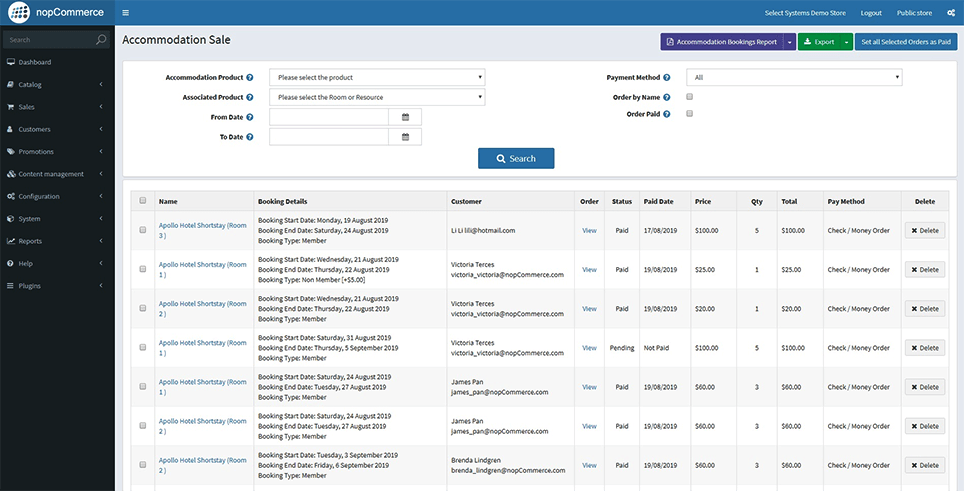Expand the Catalog menu chevron
The width and height of the screenshot is (964, 491).
(x=101, y=84)
